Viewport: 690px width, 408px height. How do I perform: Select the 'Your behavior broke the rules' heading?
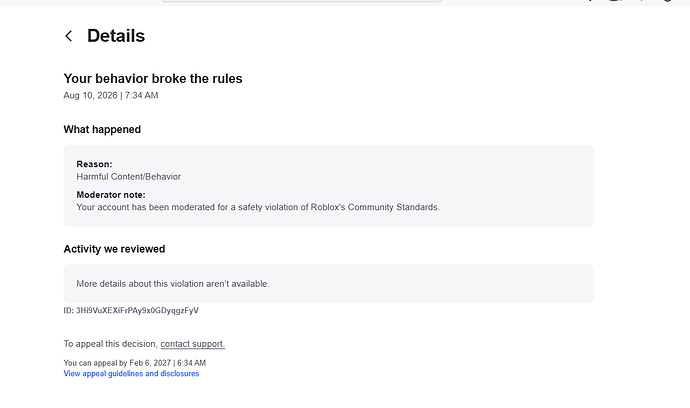coord(153,78)
